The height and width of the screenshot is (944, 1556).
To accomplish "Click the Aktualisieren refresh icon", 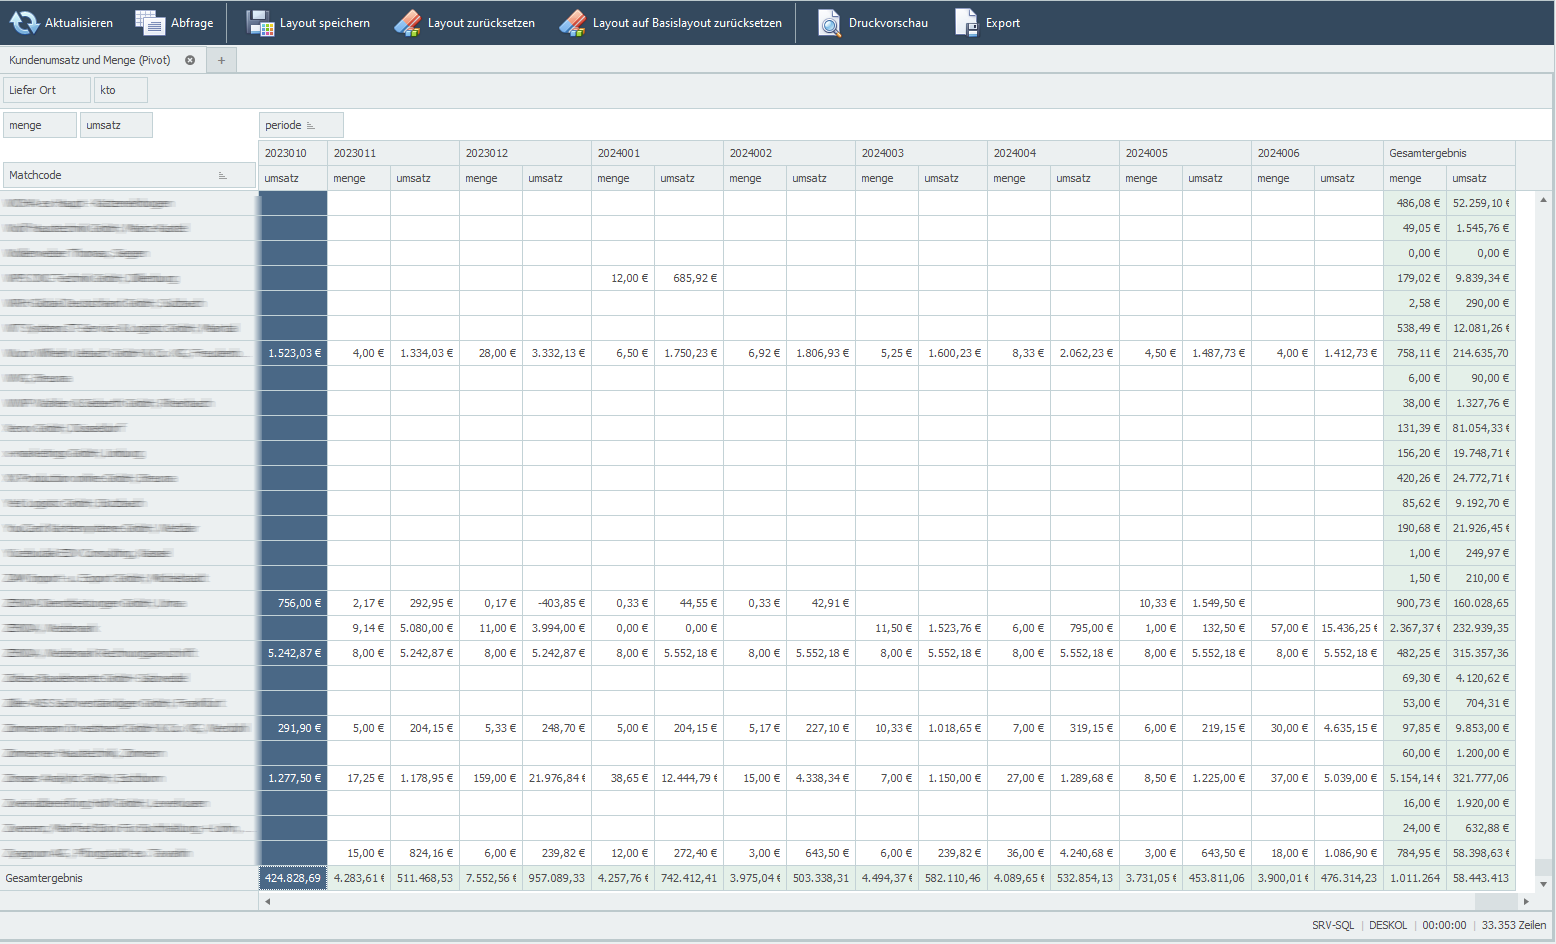I will (x=24, y=22).
